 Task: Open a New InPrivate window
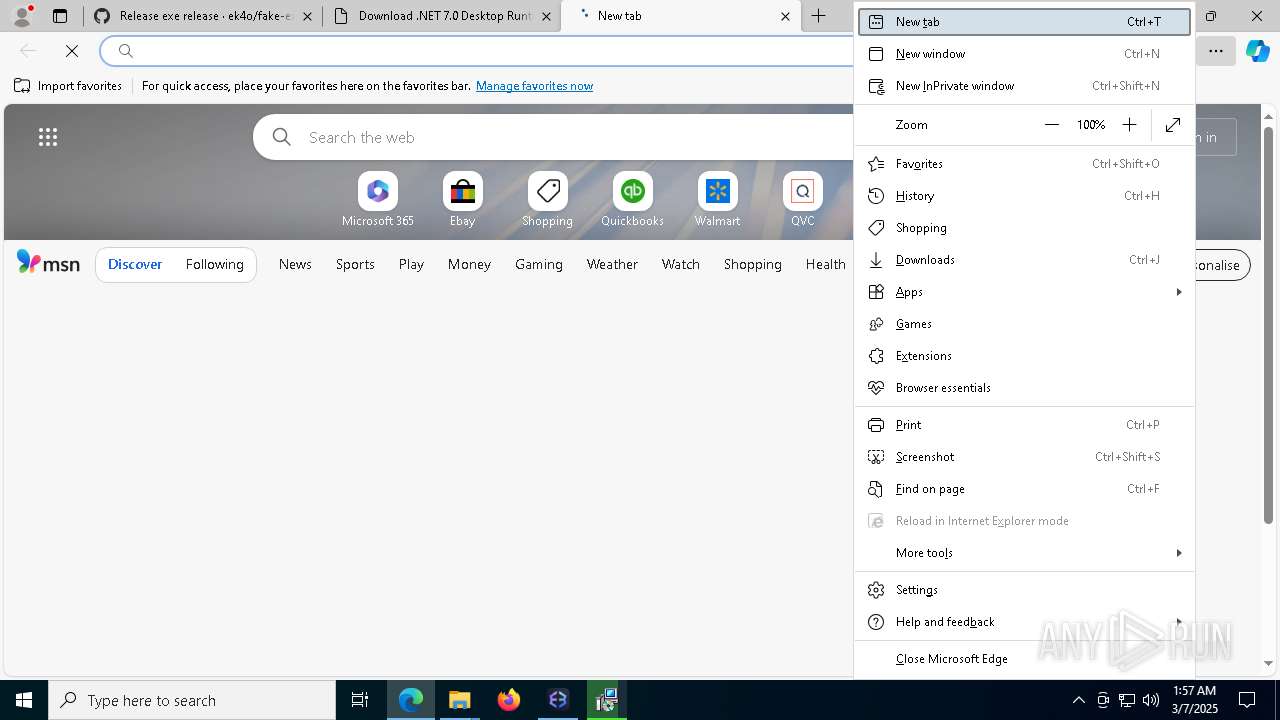1025,86
